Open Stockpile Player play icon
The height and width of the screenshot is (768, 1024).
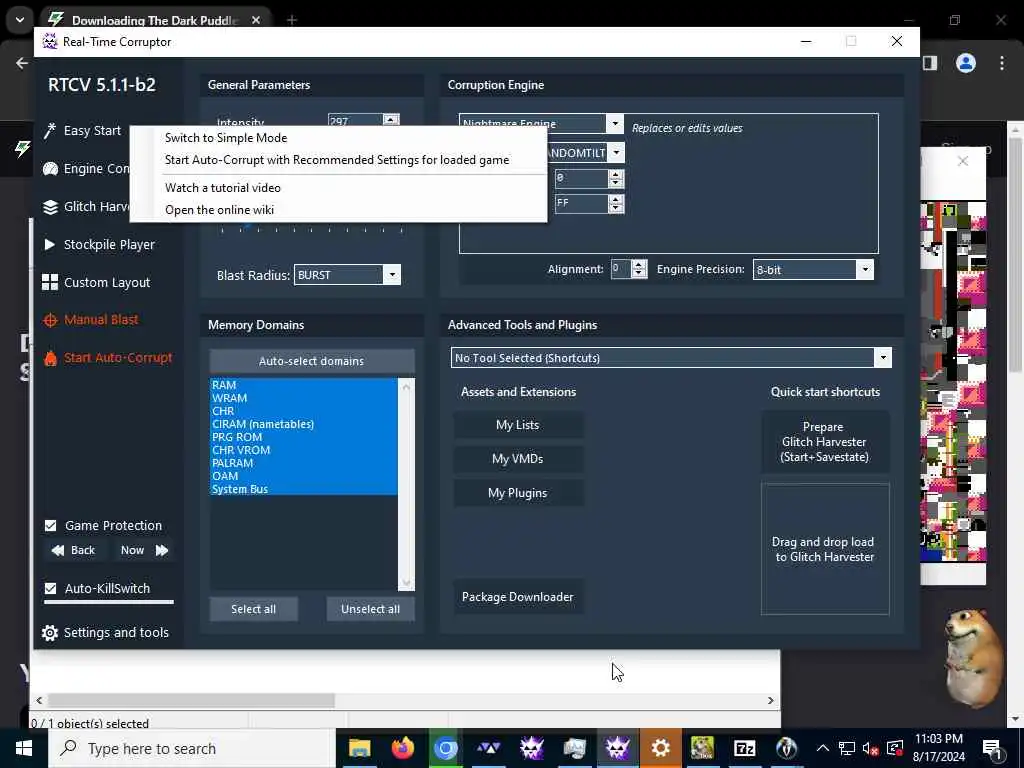[x=50, y=244]
